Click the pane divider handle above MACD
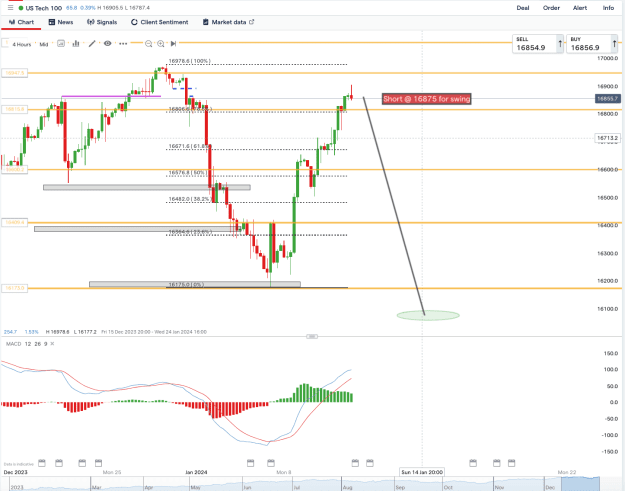This screenshot has width=625, height=491. 312,336
